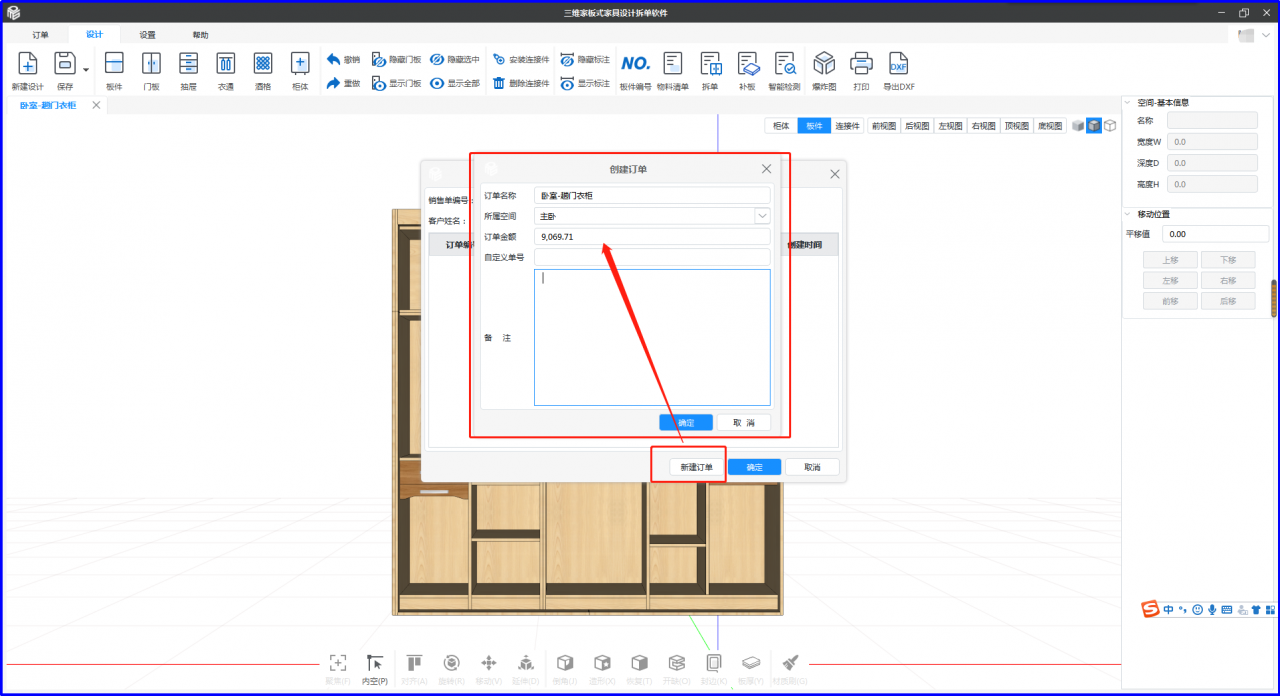This screenshot has height=696, width=1280.
Task: Click 顶视图 top view button
Action: coord(1017,126)
